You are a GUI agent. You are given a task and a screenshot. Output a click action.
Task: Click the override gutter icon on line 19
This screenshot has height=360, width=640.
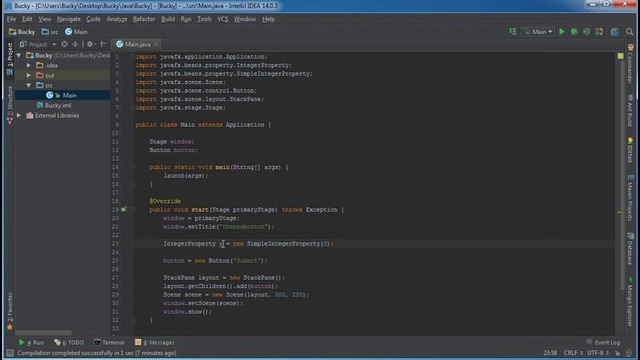click(124, 209)
